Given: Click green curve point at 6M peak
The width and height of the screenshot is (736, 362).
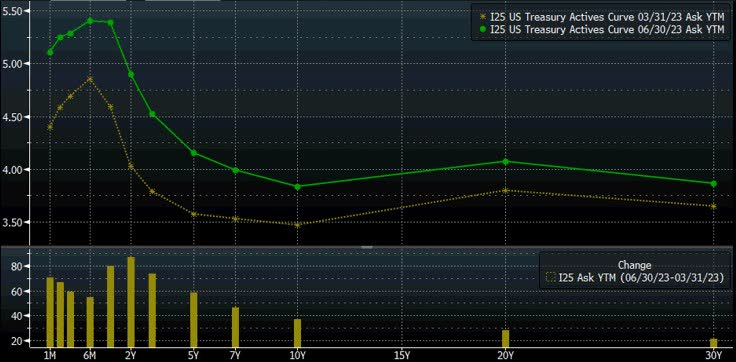Looking at the screenshot, I should [x=90, y=21].
